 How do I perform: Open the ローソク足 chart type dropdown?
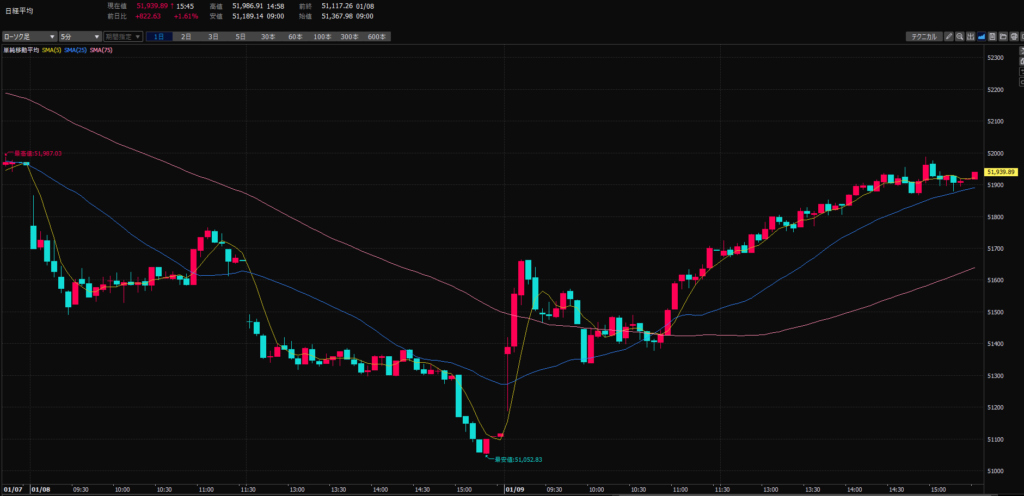tap(27, 36)
